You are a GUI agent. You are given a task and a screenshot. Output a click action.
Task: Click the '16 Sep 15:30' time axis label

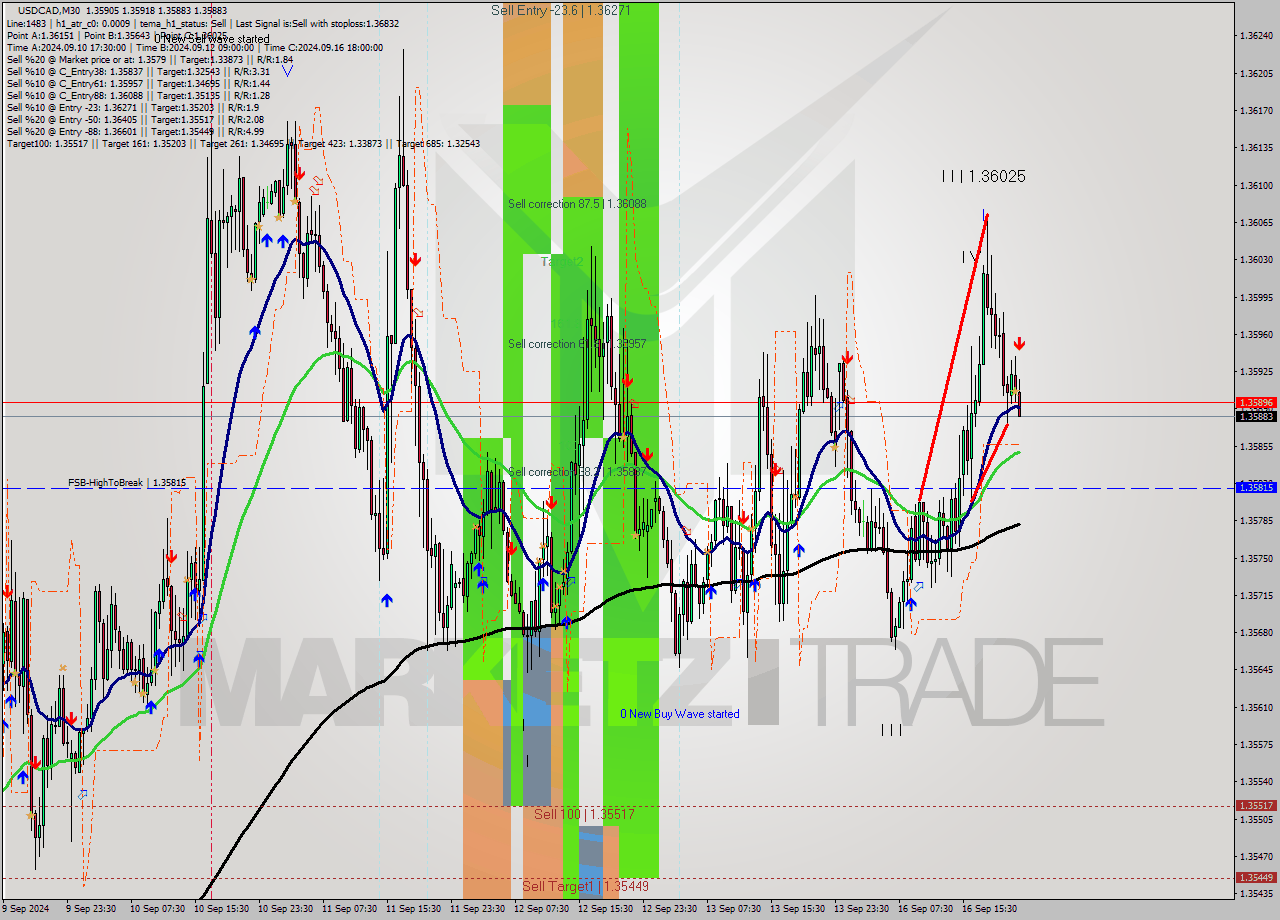989,909
